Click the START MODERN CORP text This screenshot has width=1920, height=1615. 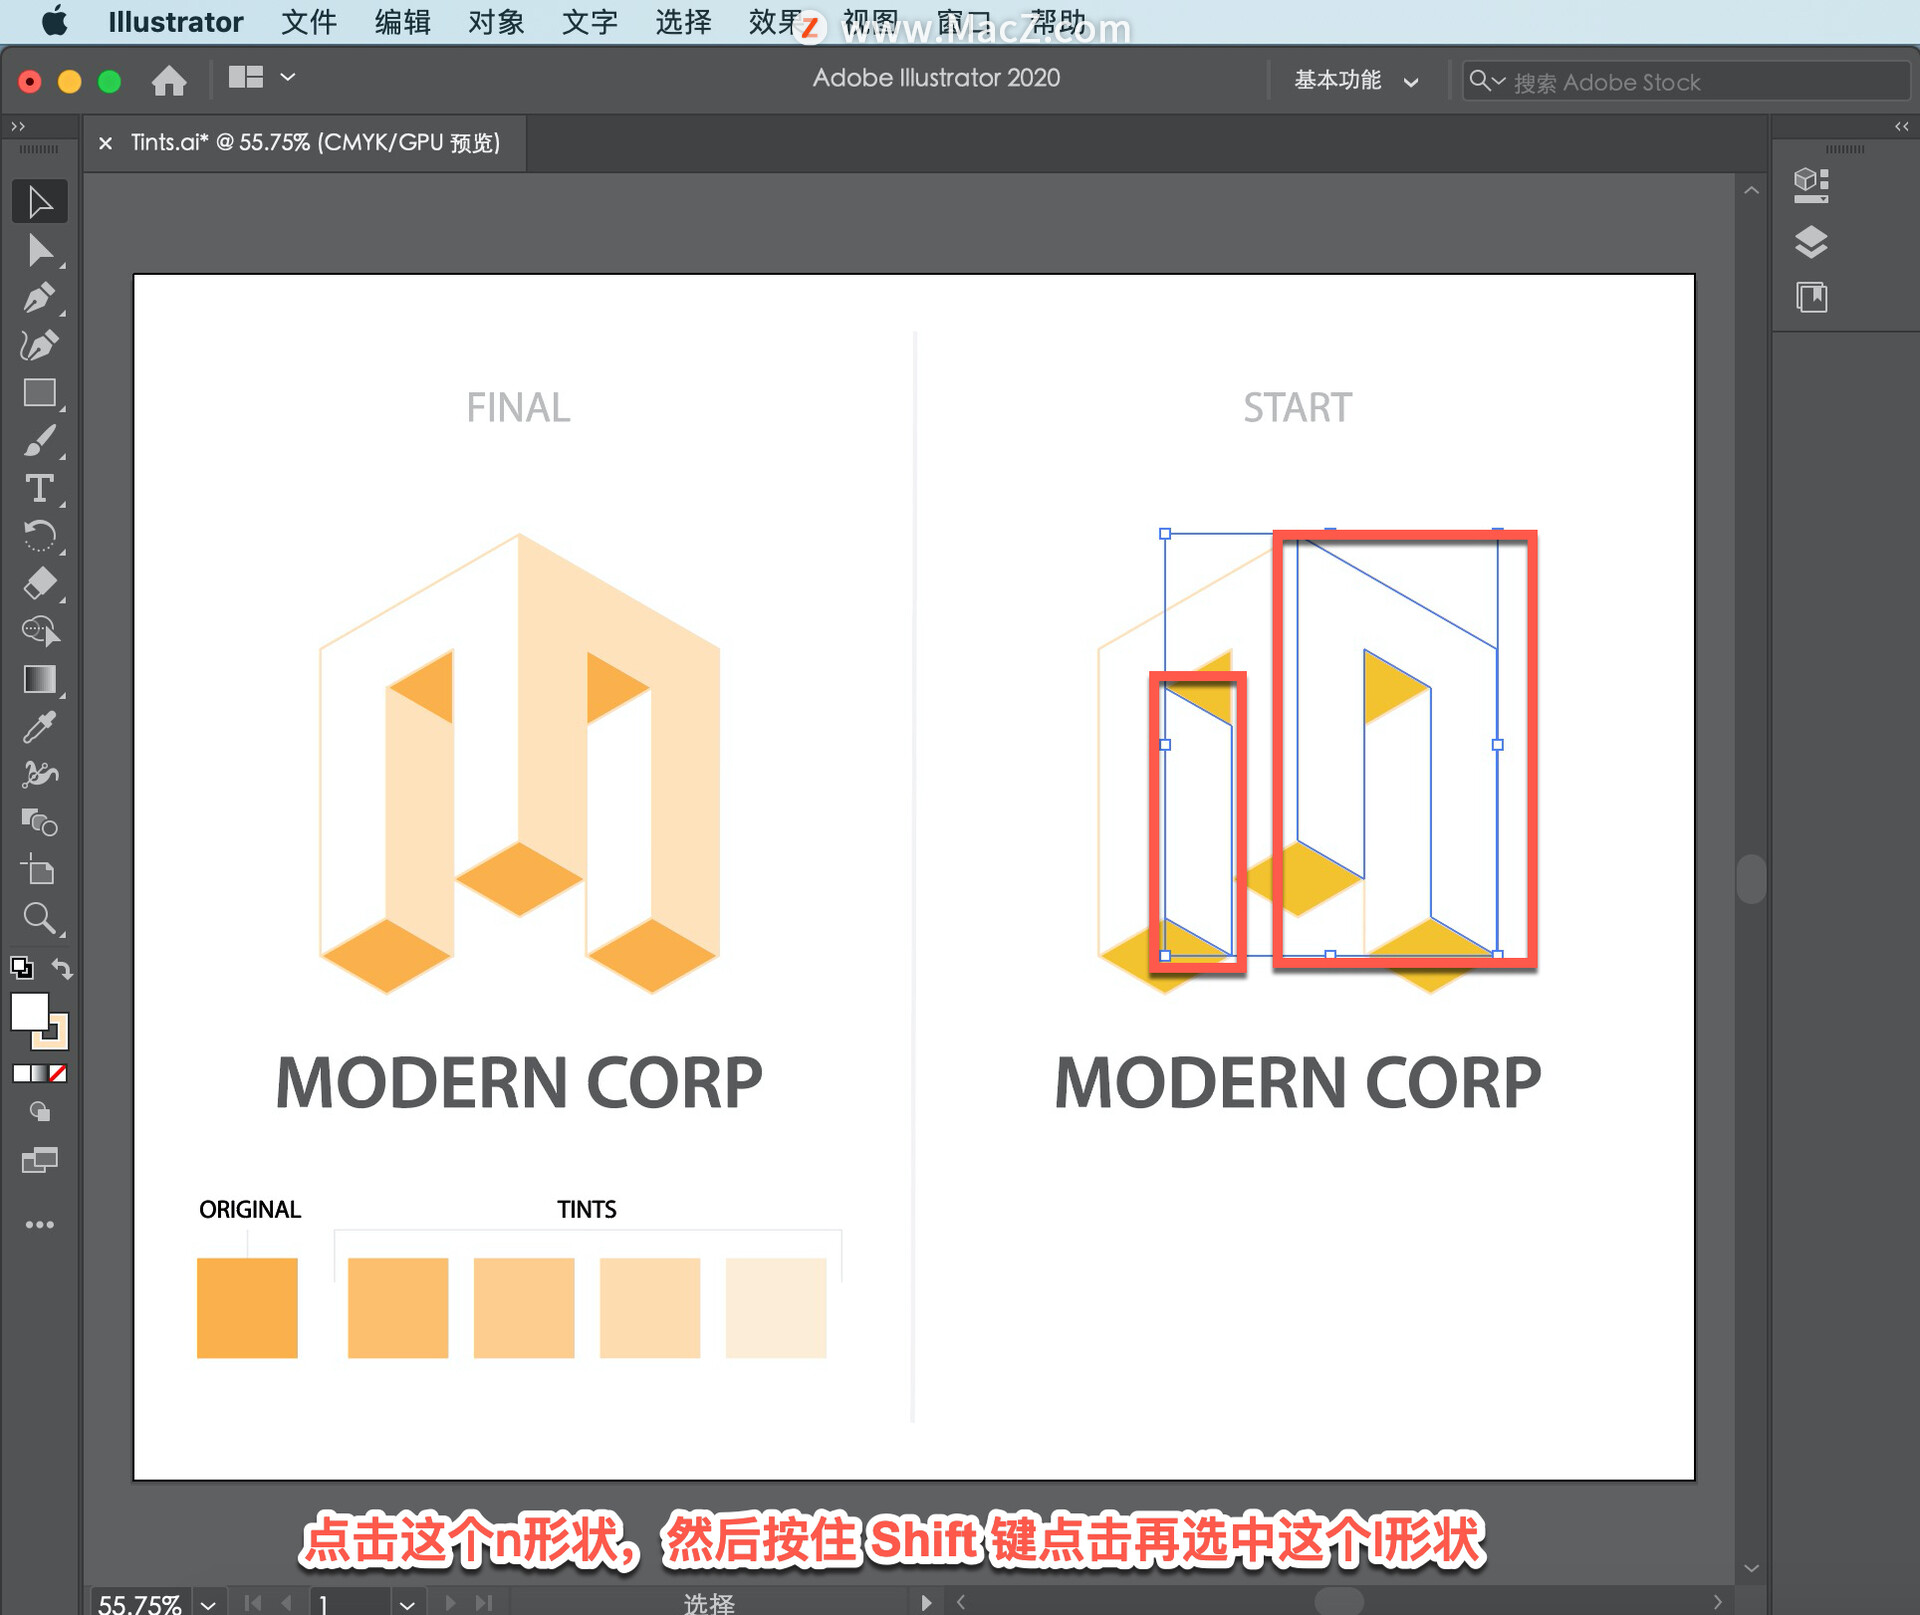pos(1298,1083)
